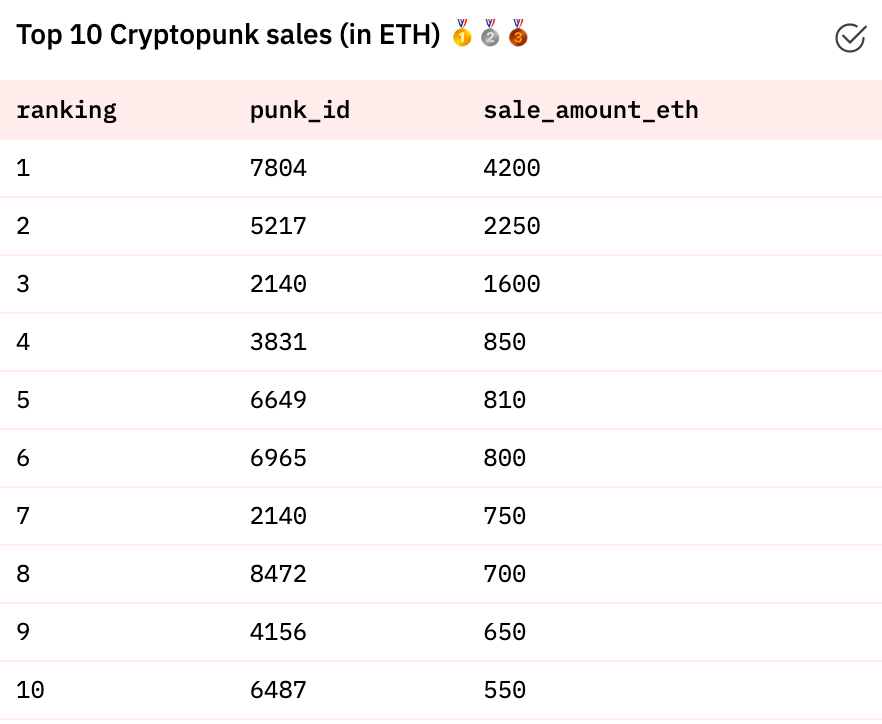Screen dimensions: 882x724
Task: Click the bronze medal emoji in title
Action: click(517, 34)
